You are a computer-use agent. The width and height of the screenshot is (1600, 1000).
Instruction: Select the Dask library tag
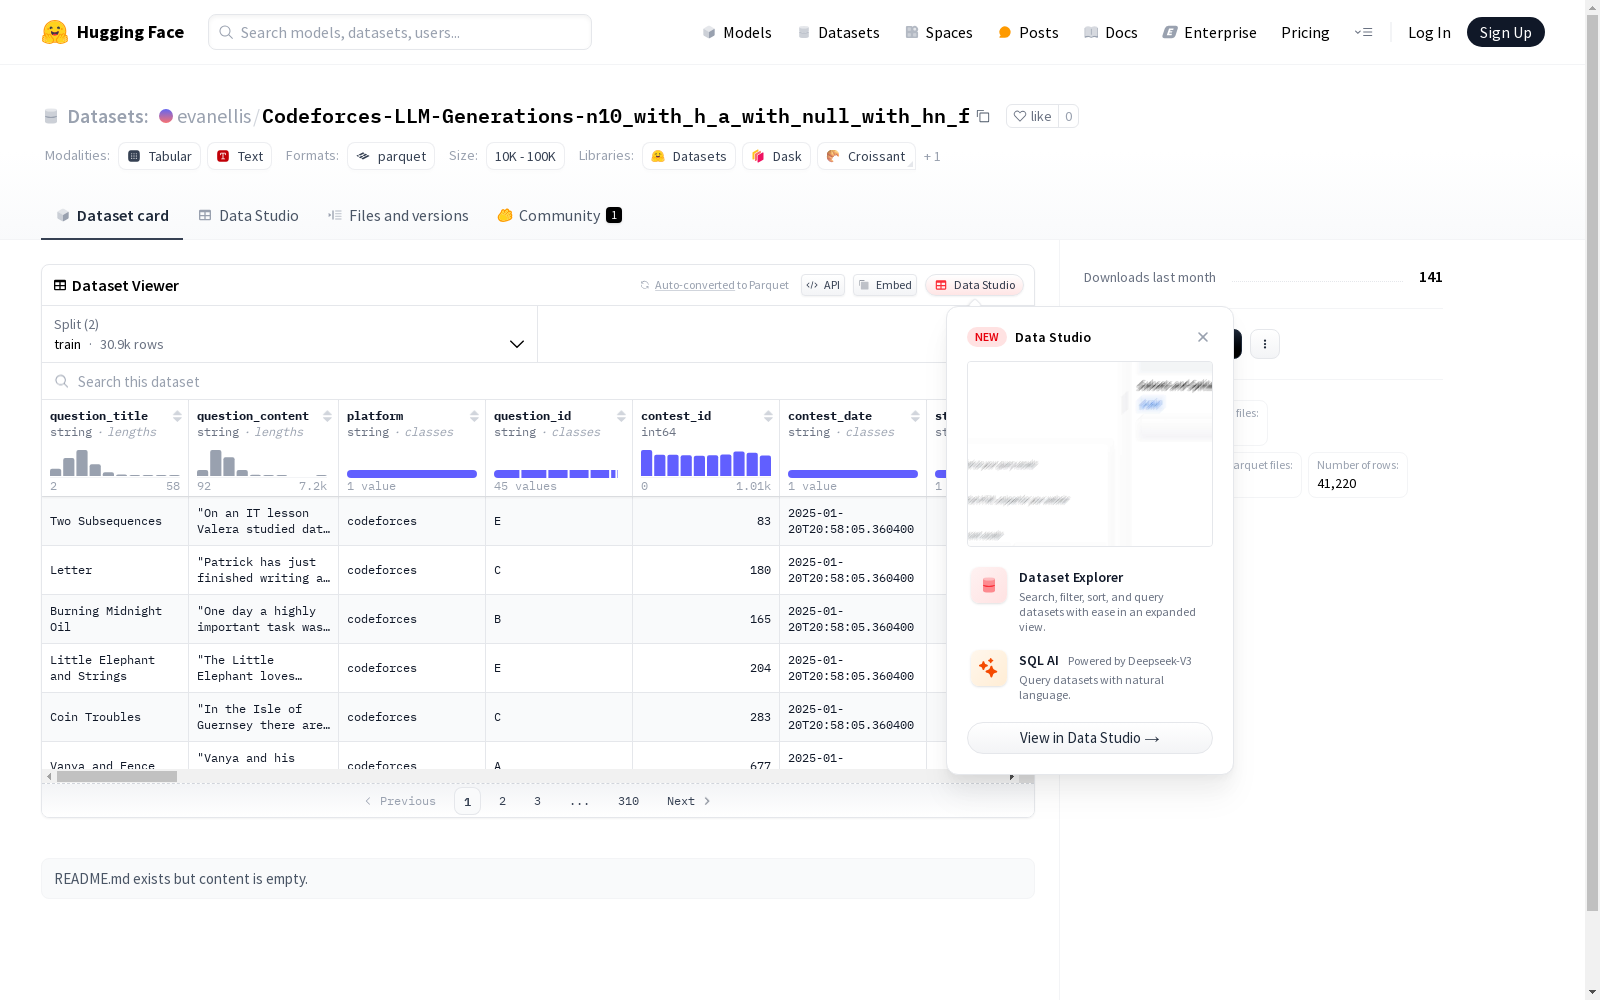tap(777, 156)
